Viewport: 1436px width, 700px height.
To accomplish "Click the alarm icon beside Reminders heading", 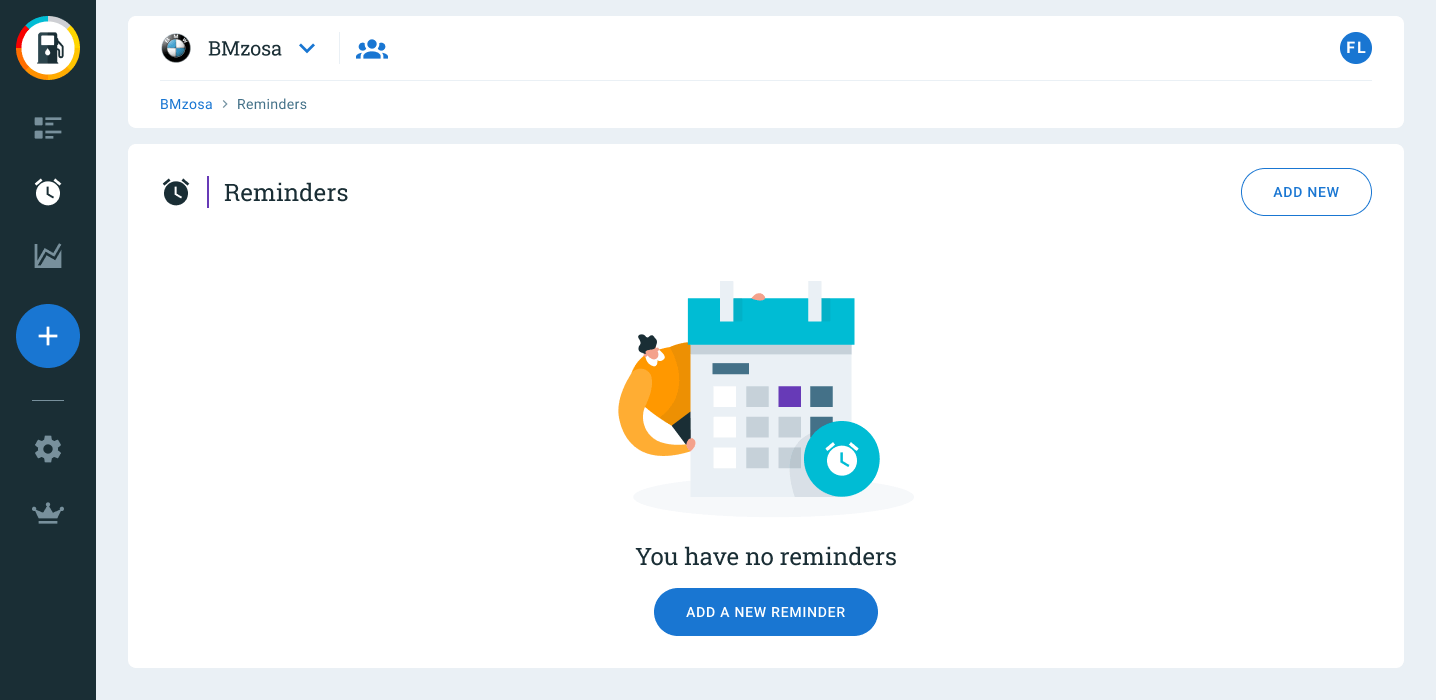I will 176,192.
